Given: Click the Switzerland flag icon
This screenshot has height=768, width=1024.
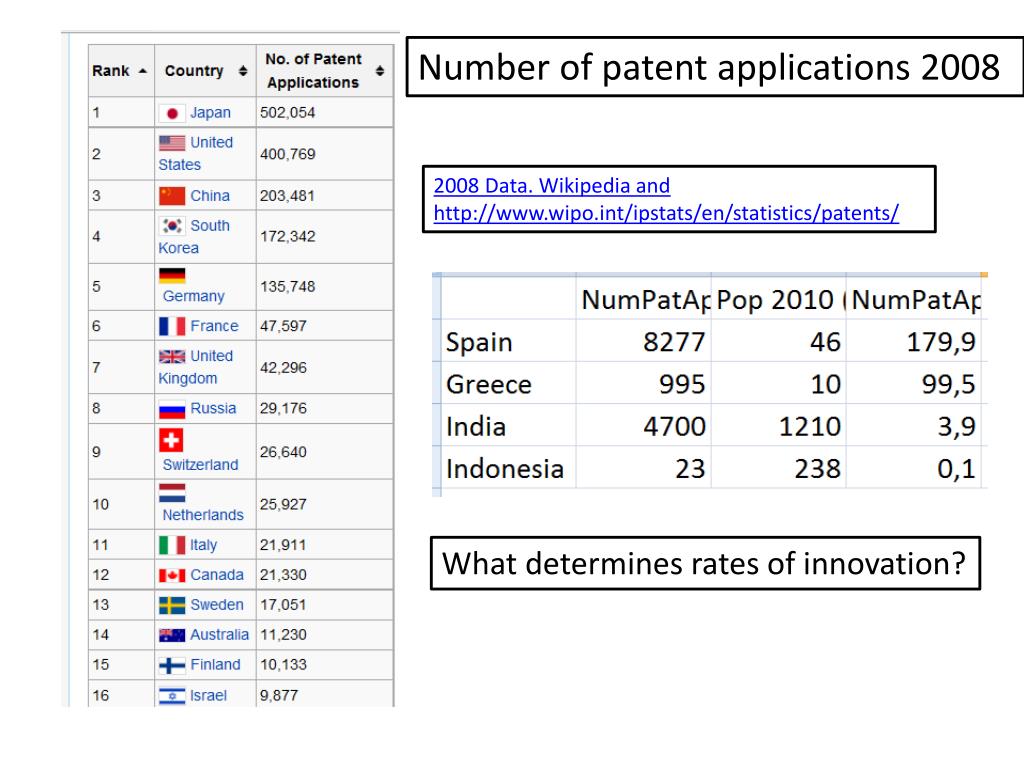Looking at the screenshot, I should pos(171,440).
